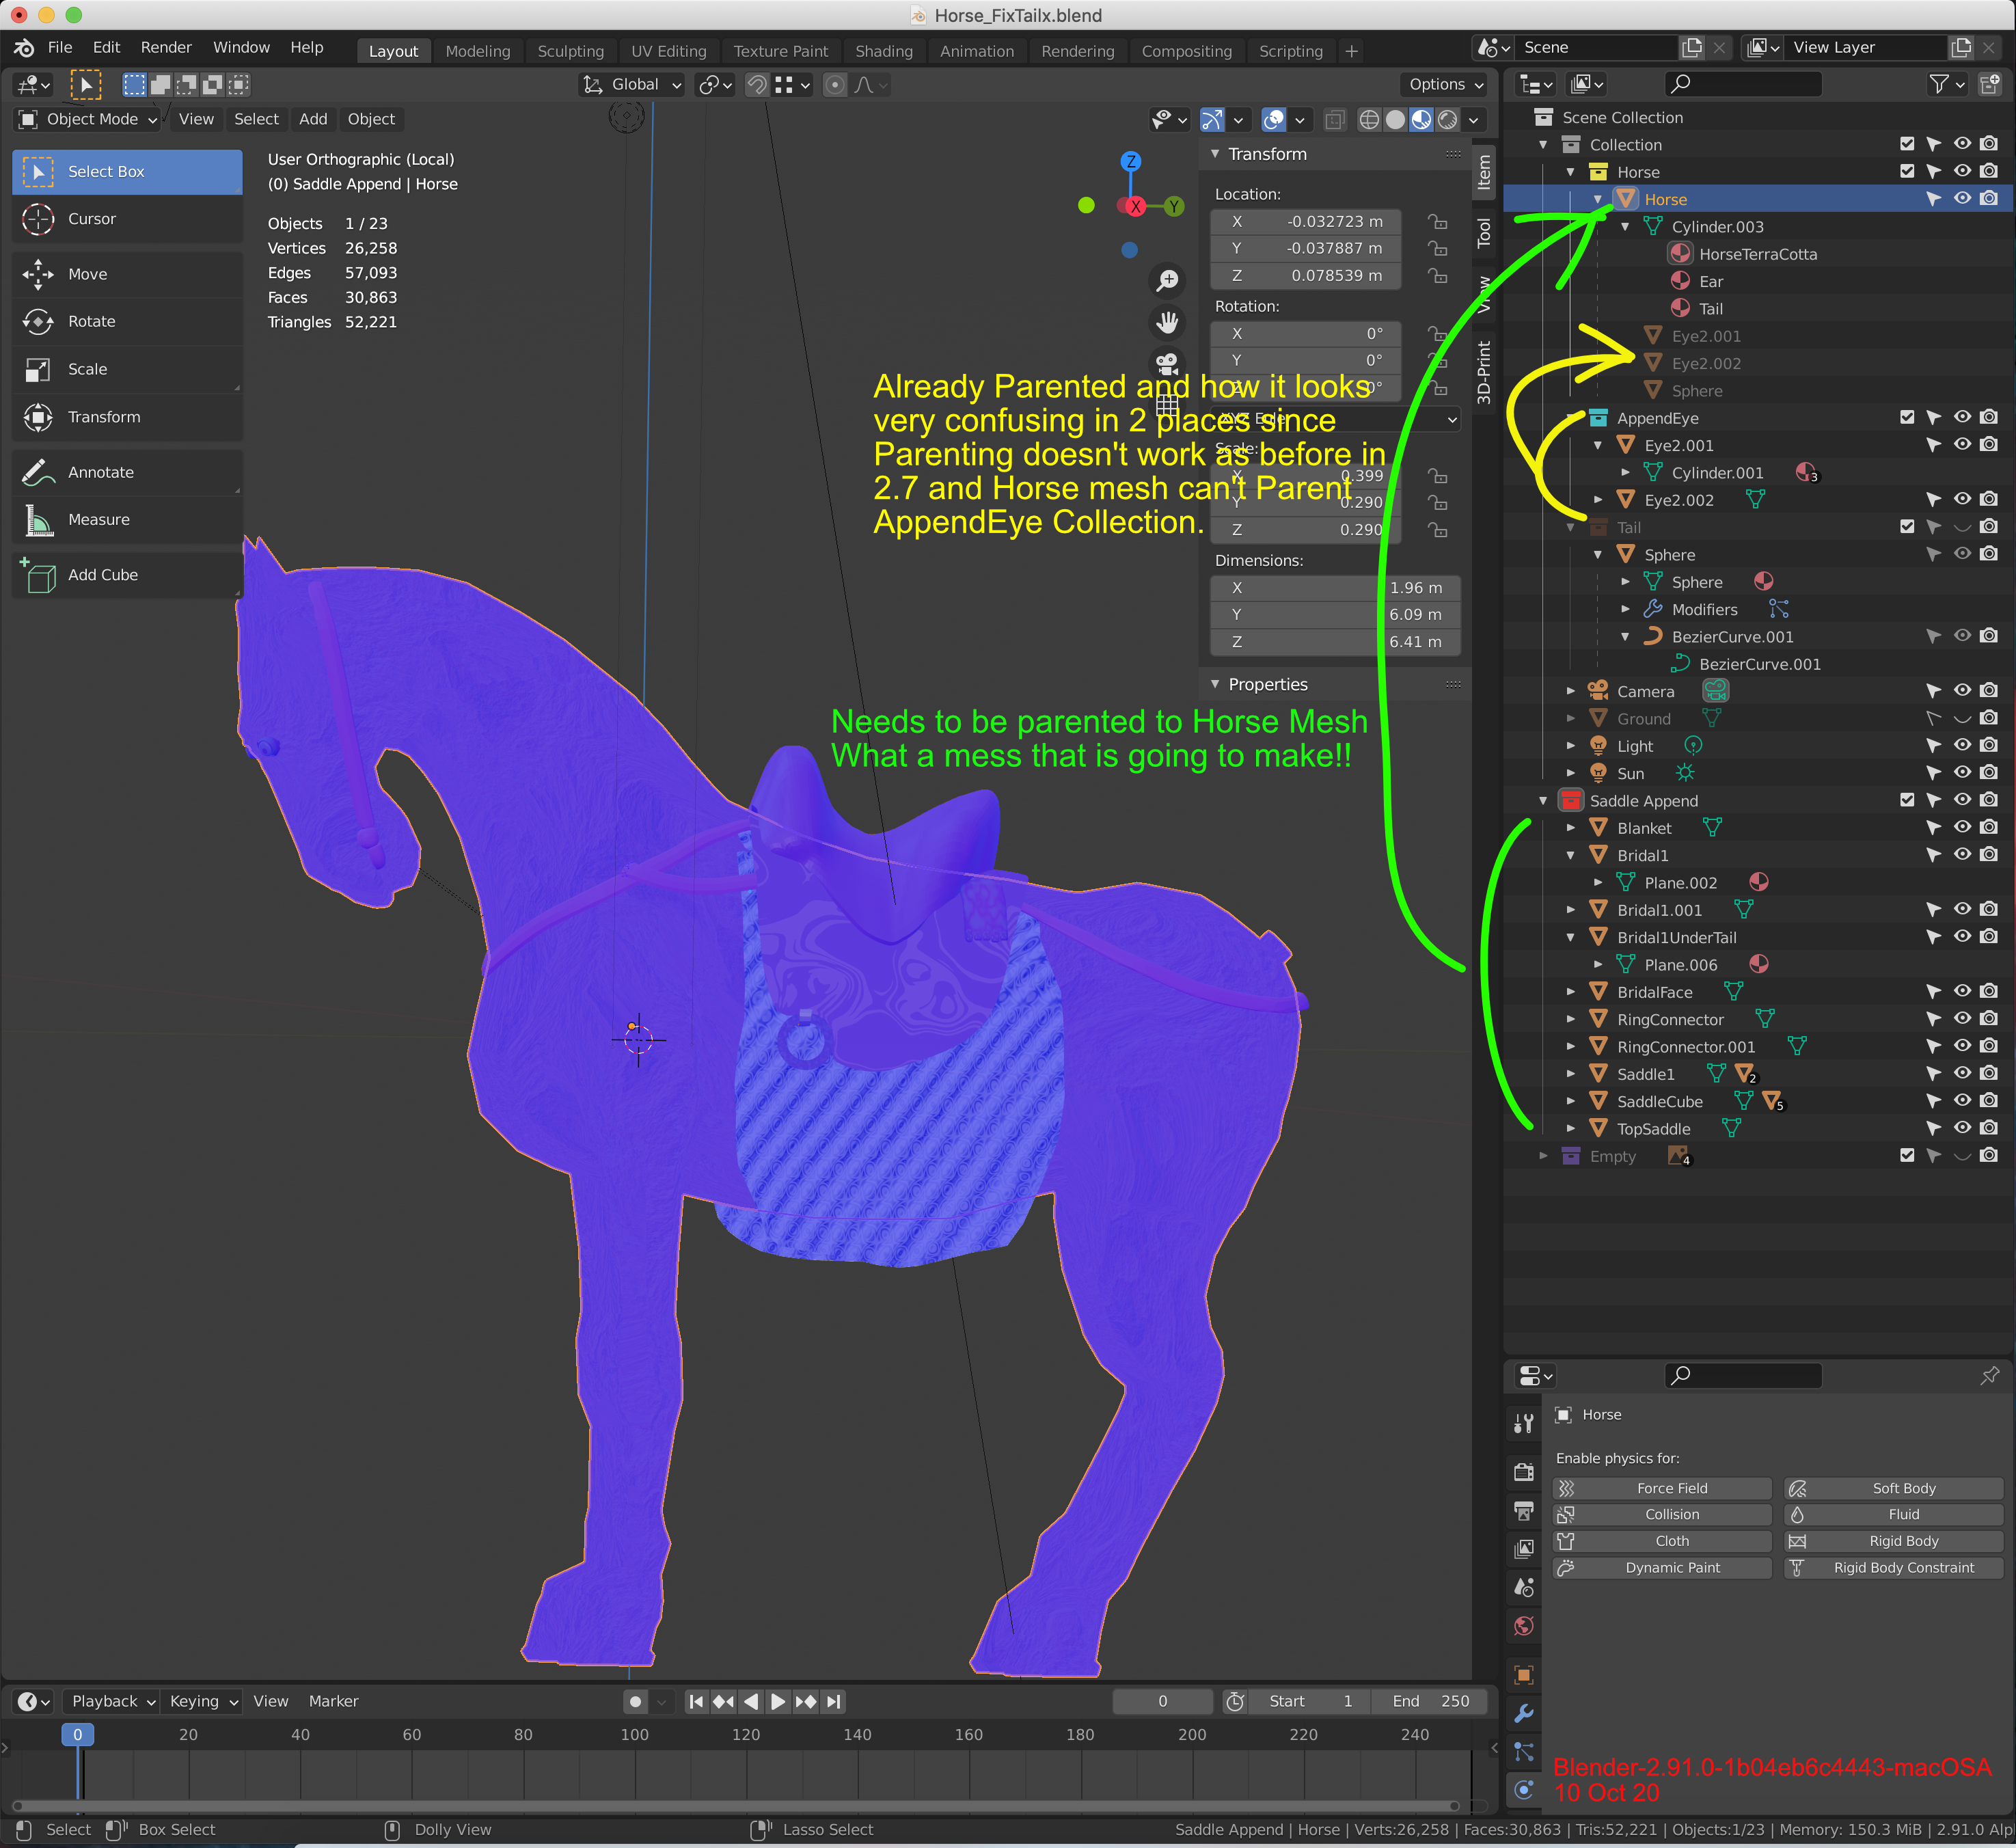
Task: Click the outliner filter funnel icon
Action: tap(1945, 84)
